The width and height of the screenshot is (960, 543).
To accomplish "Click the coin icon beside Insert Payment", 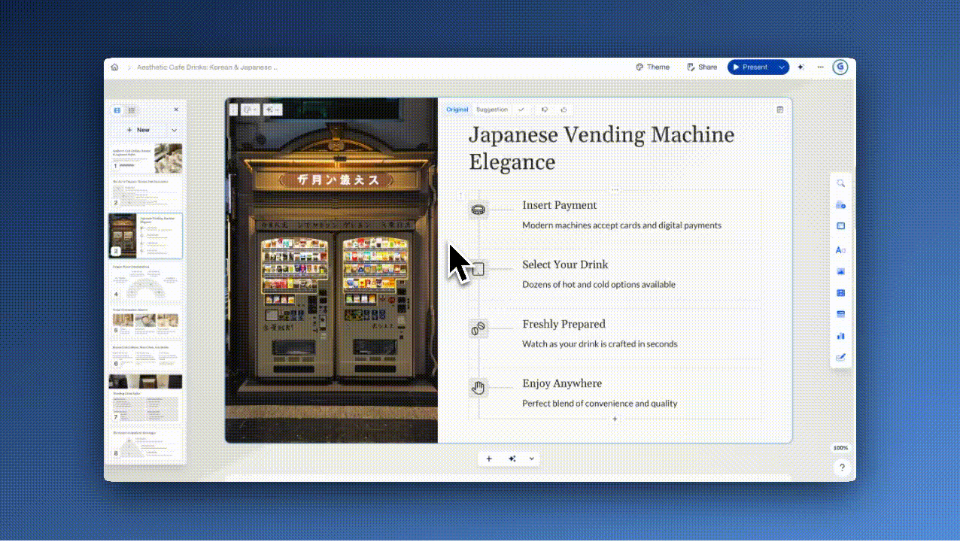I will click(x=478, y=209).
